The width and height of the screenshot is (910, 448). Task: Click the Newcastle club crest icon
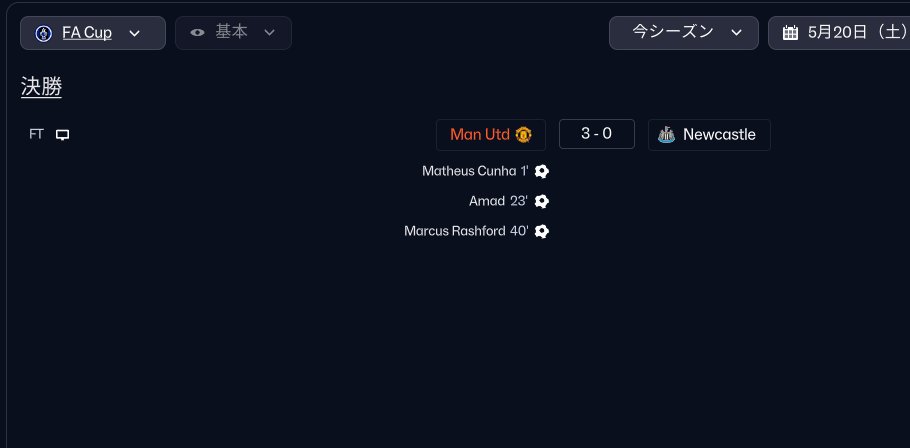click(666, 135)
